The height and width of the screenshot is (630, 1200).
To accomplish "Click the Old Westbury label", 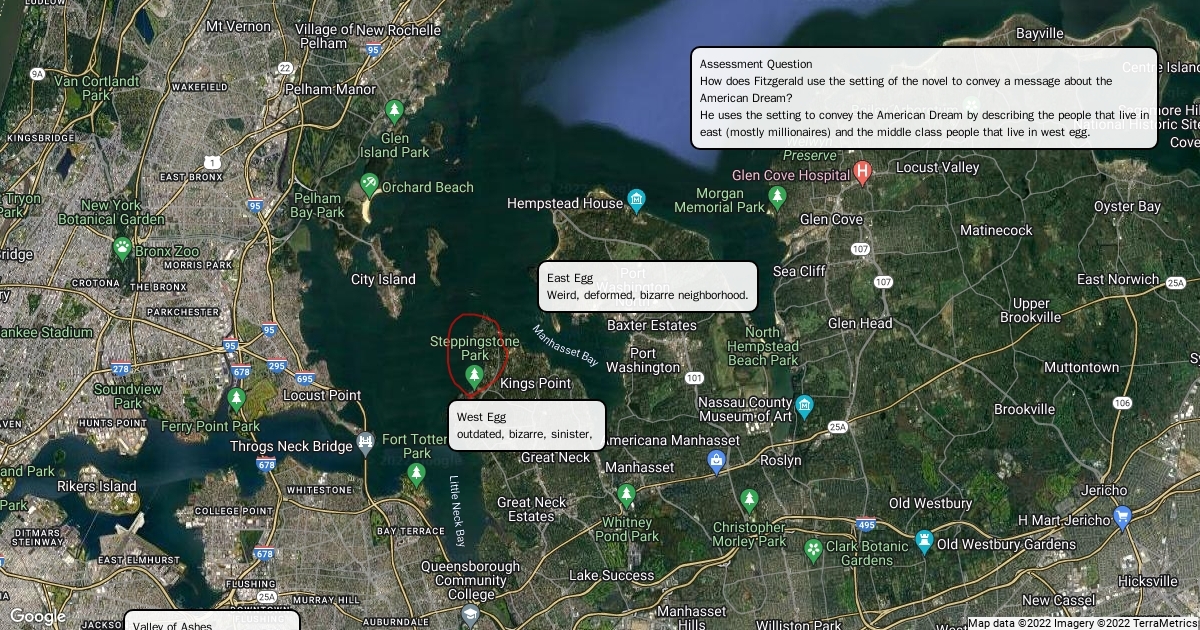I will [931, 503].
